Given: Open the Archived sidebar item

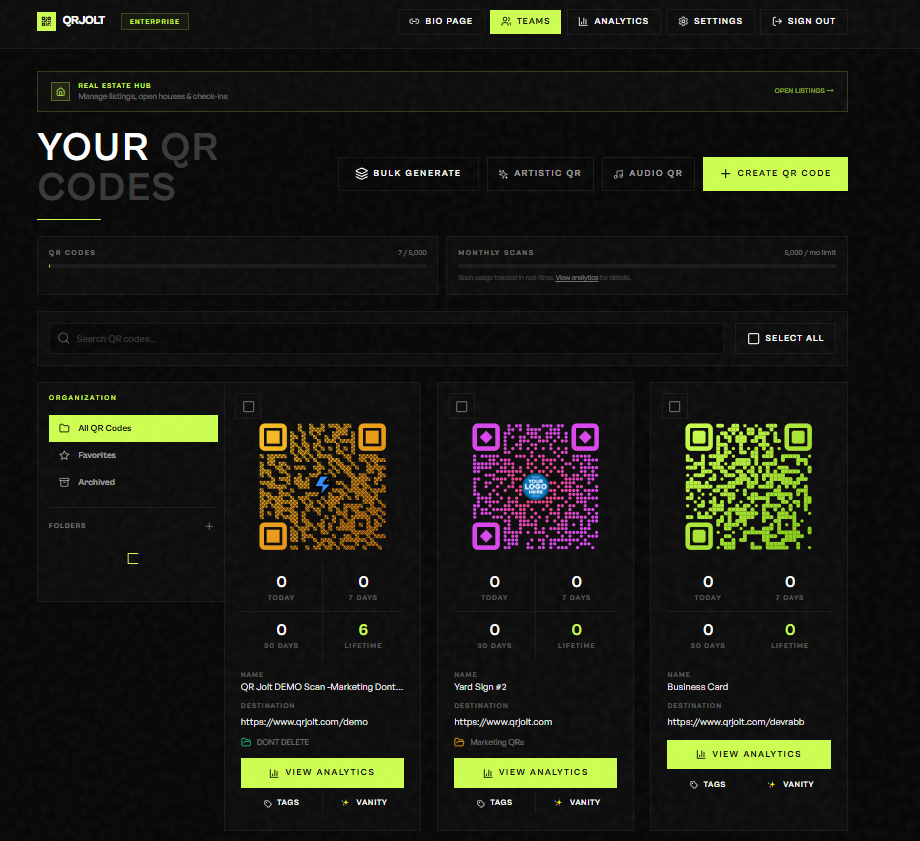Looking at the screenshot, I should [x=133, y=482].
